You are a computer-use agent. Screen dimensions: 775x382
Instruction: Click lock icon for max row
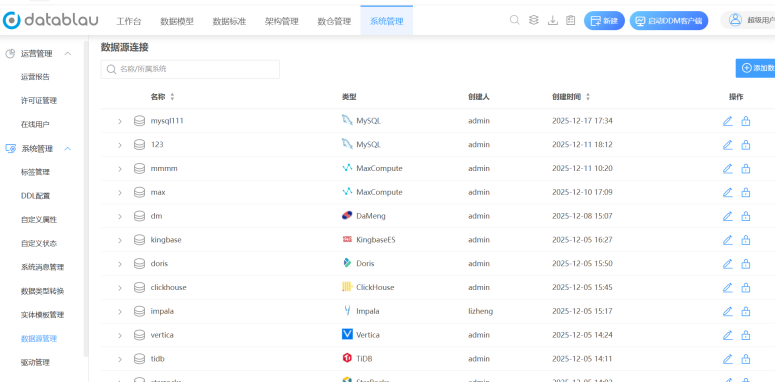746,192
